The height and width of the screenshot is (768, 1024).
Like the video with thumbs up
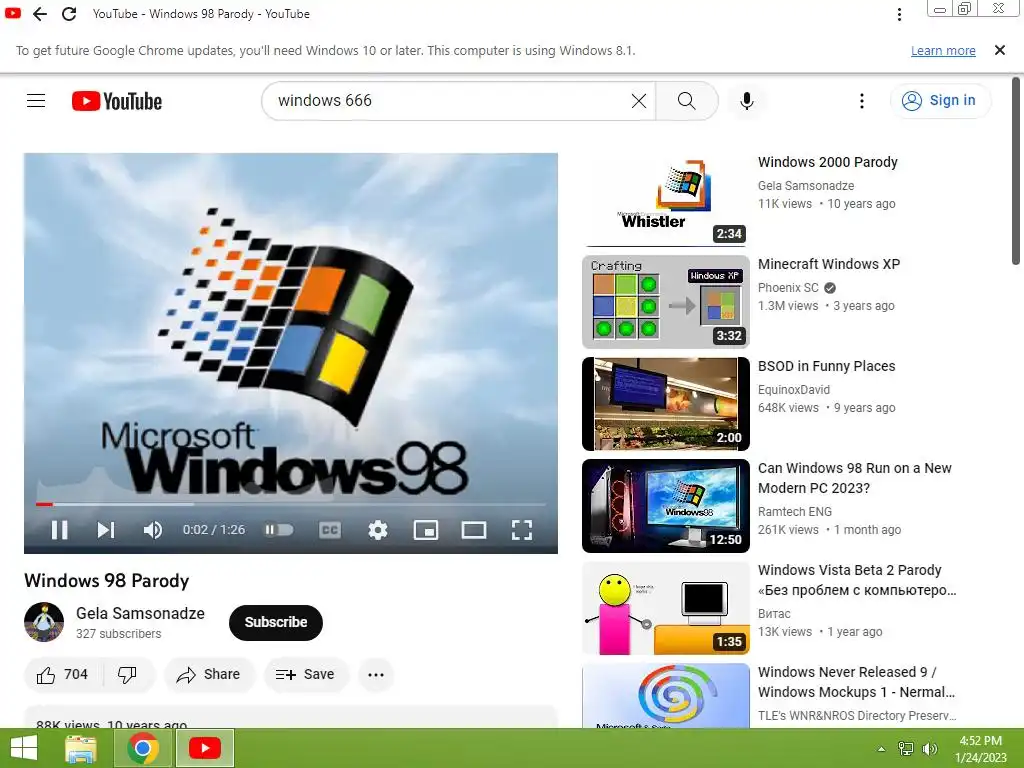coord(63,675)
